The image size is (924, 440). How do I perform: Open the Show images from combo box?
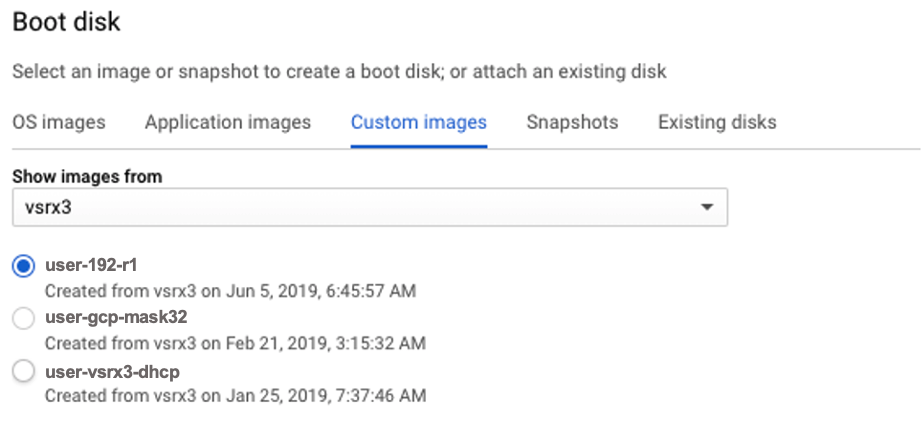click(x=369, y=208)
